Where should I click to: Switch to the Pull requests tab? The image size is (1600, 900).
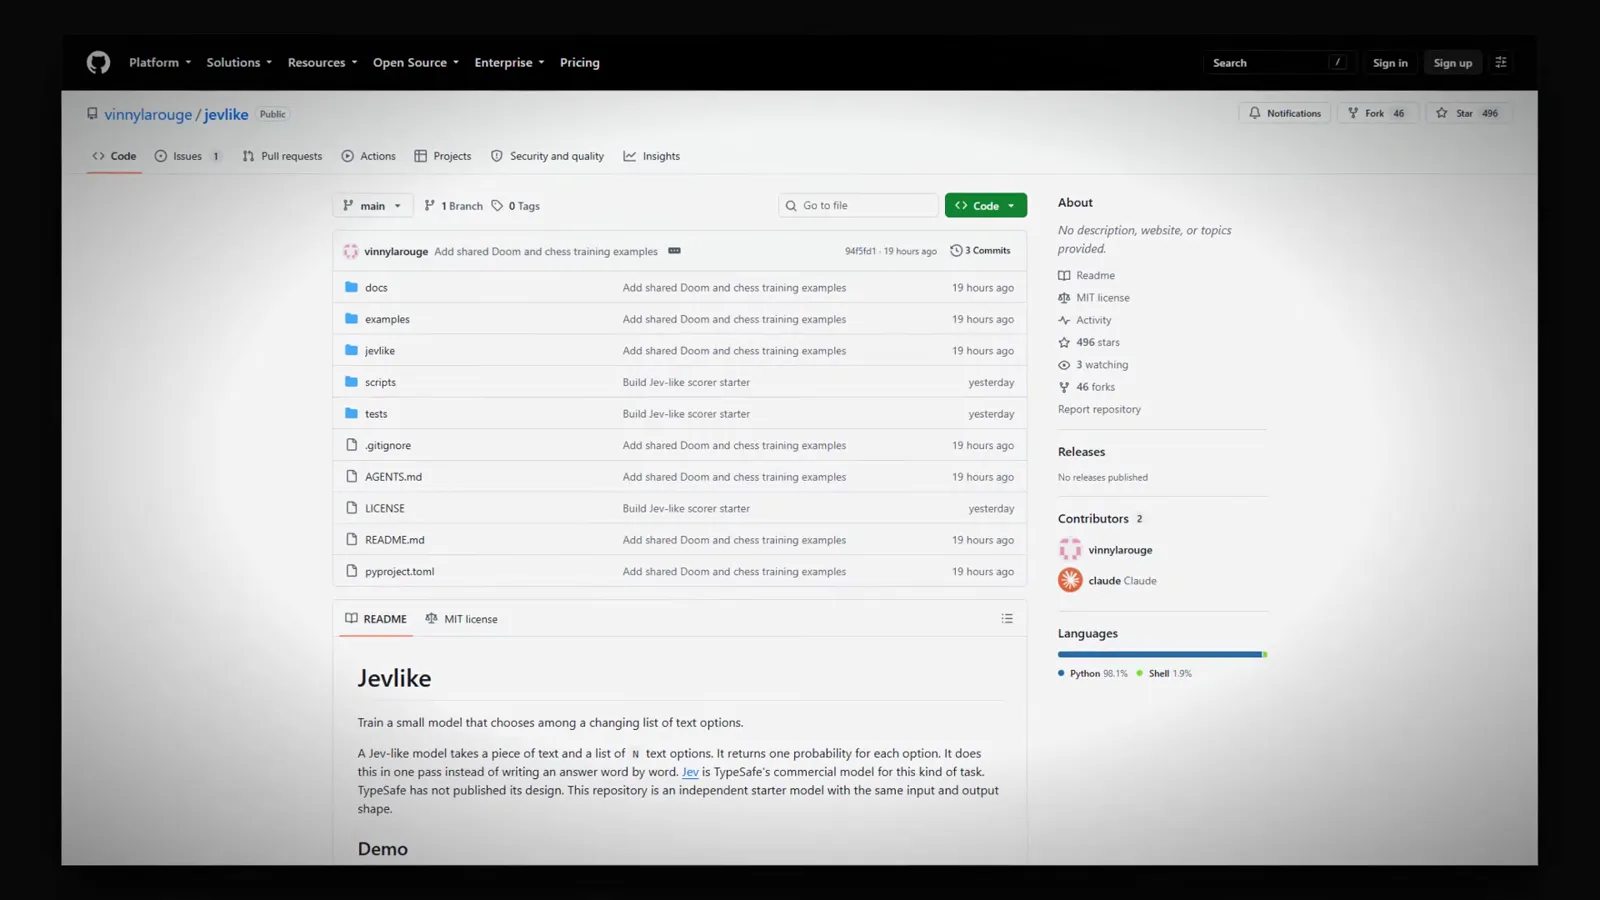[x=282, y=156]
